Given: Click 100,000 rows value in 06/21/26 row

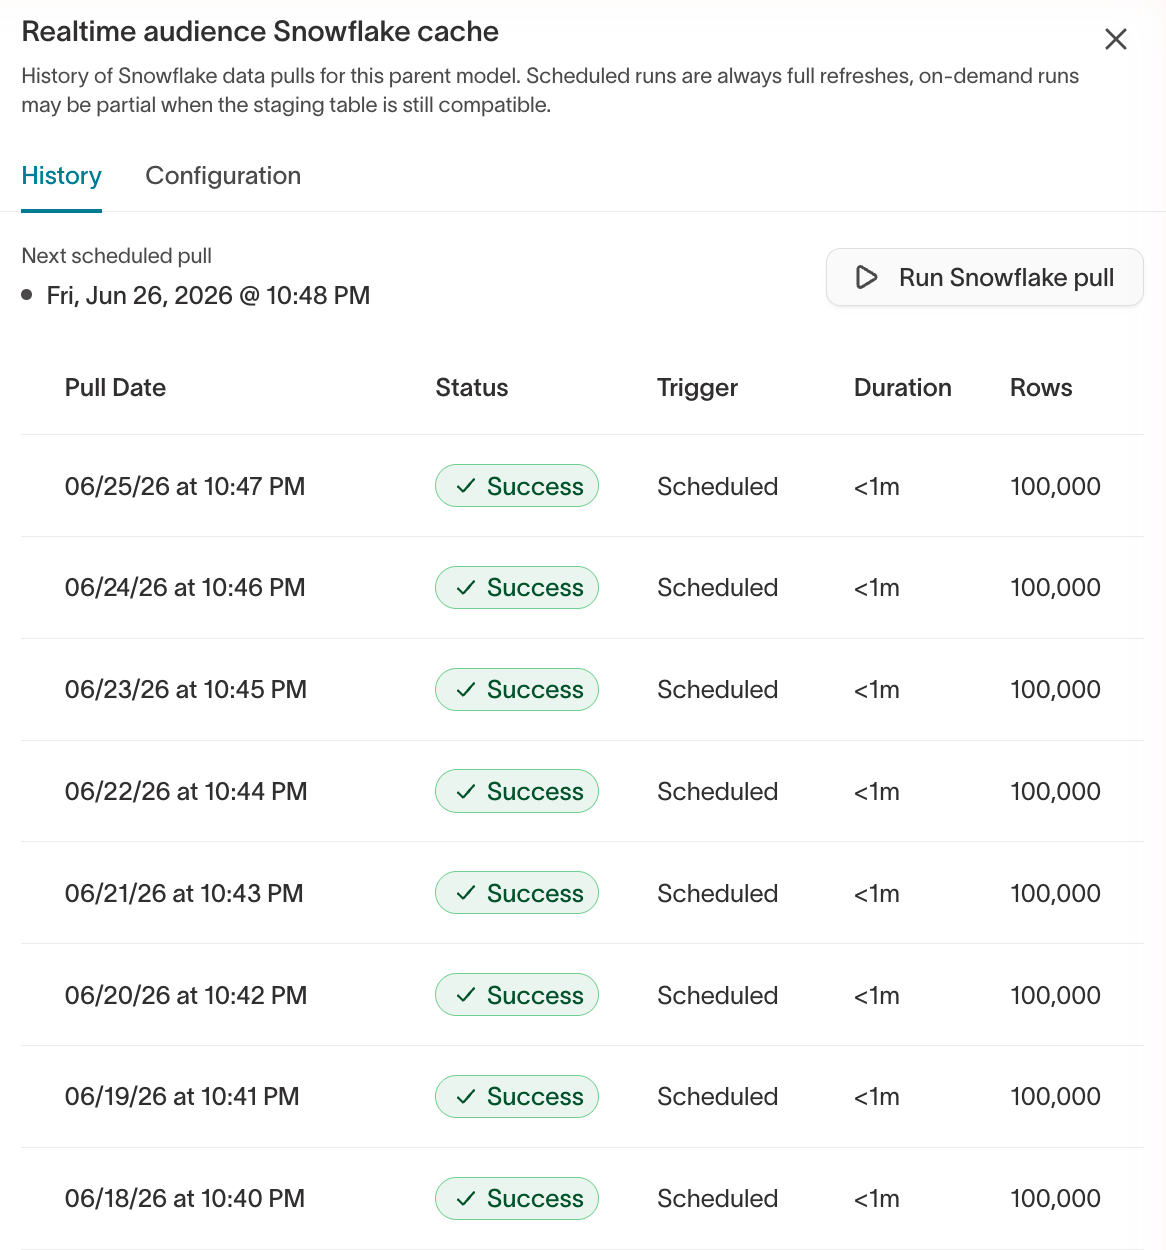Looking at the screenshot, I should click(x=1055, y=894).
